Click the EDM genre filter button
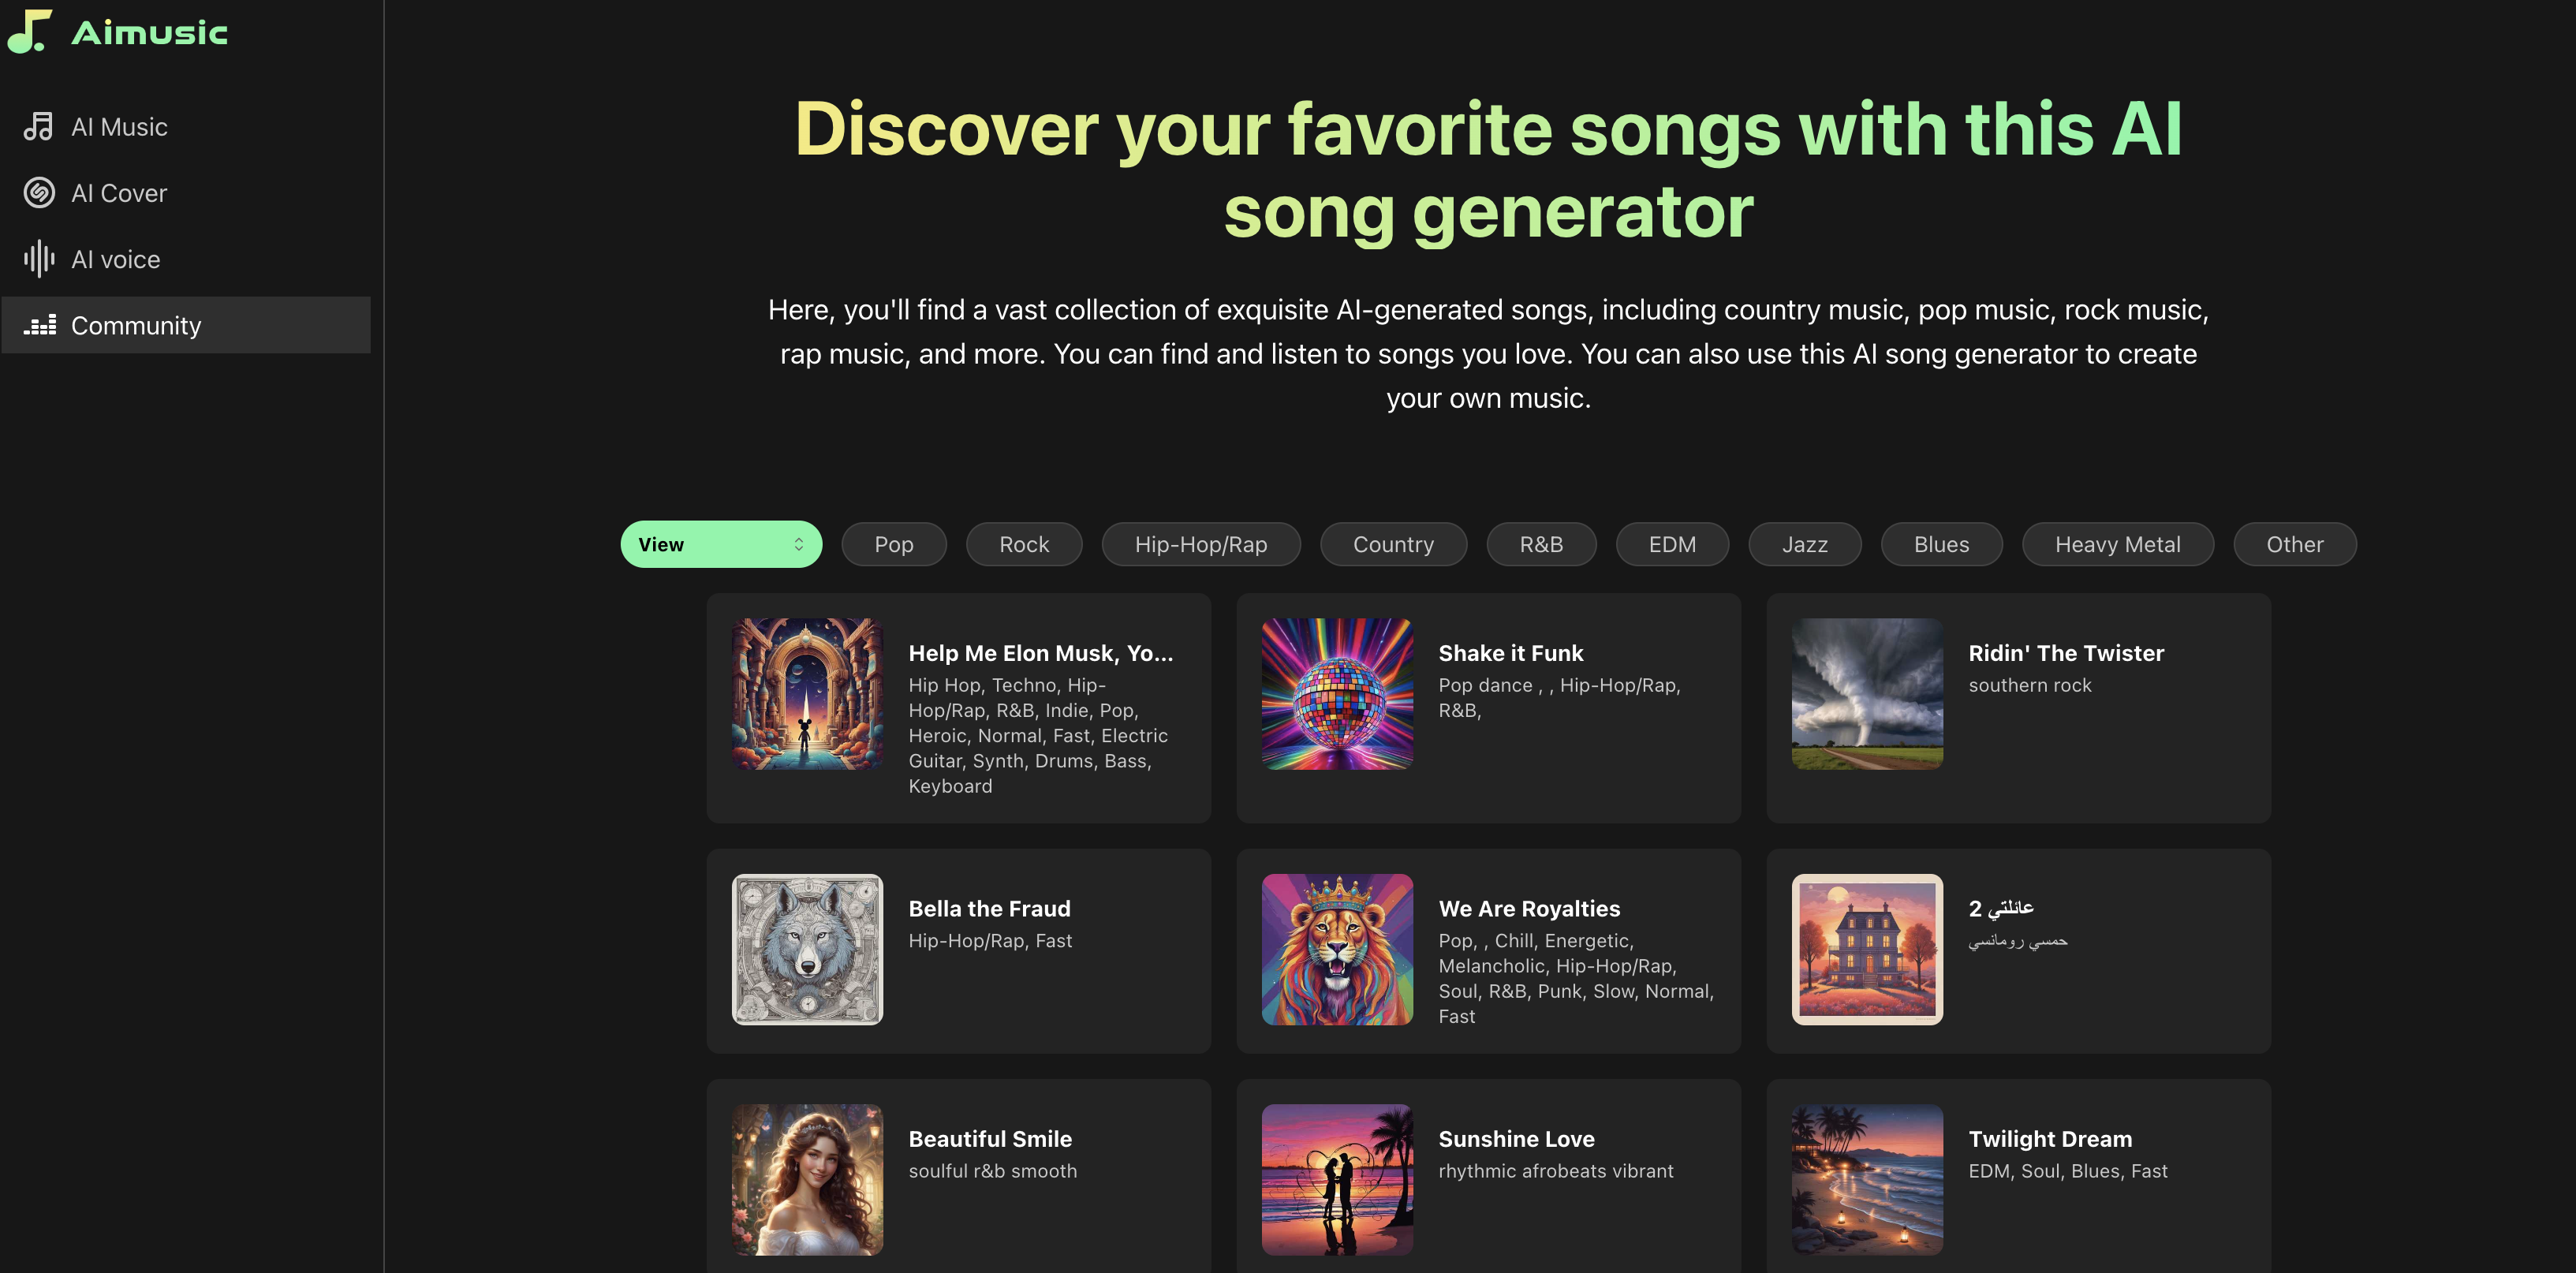Image resolution: width=2576 pixels, height=1273 pixels. coord(1671,543)
